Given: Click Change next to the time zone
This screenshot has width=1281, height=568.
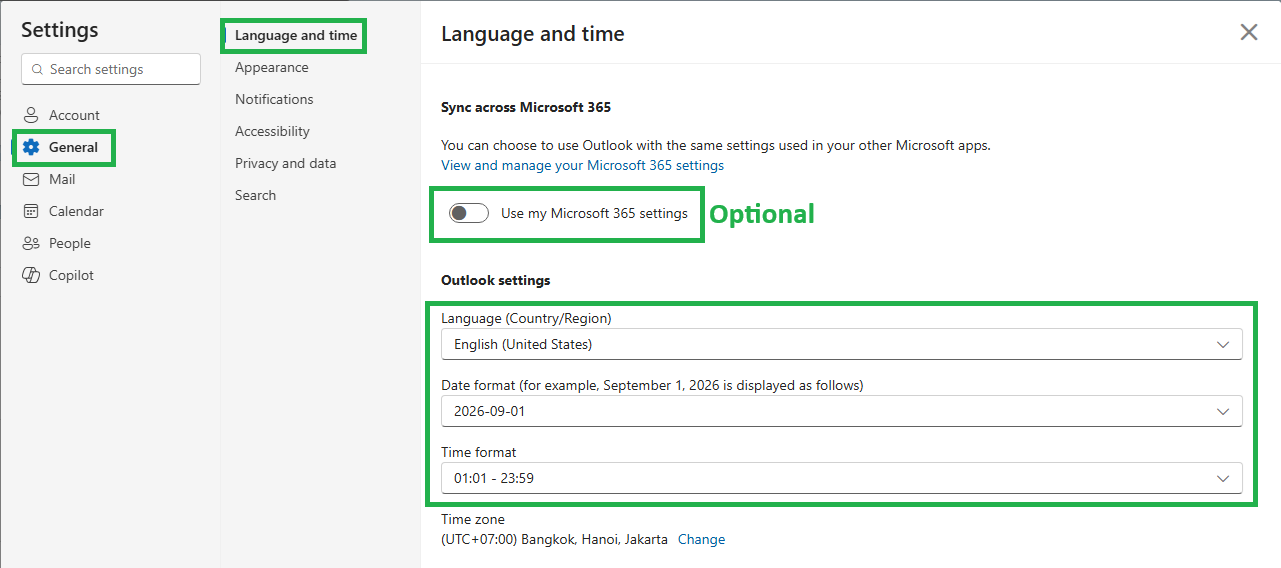Looking at the screenshot, I should point(701,539).
